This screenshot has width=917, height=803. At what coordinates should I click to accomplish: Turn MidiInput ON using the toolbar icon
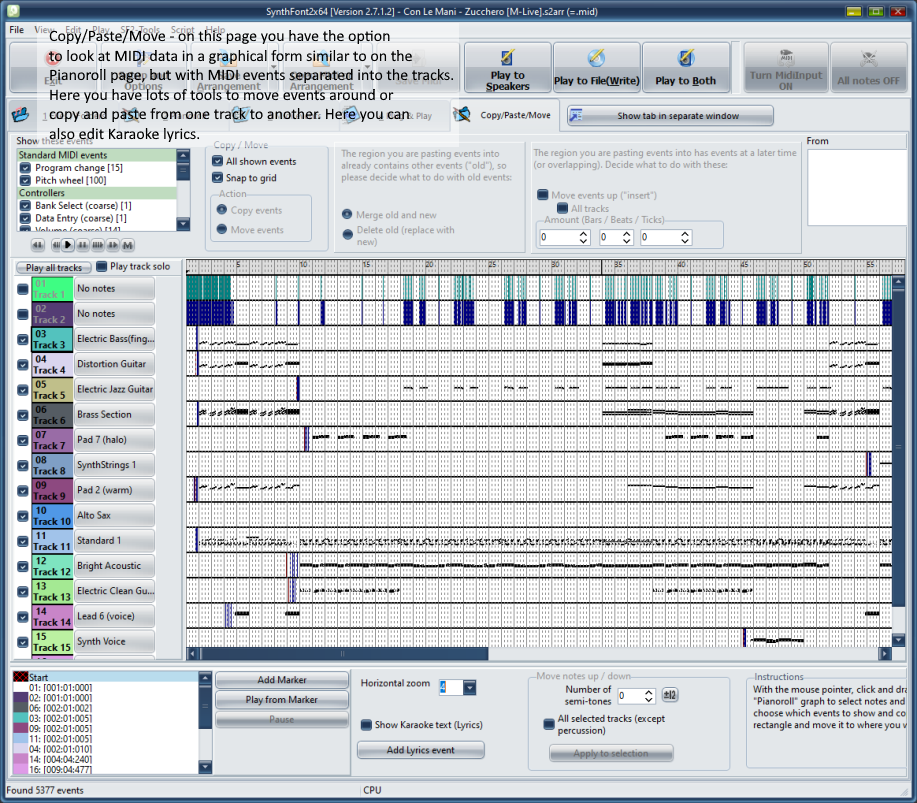tap(785, 57)
